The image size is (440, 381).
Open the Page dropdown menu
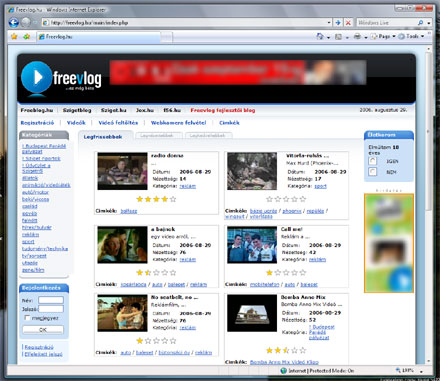[x=383, y=36]
